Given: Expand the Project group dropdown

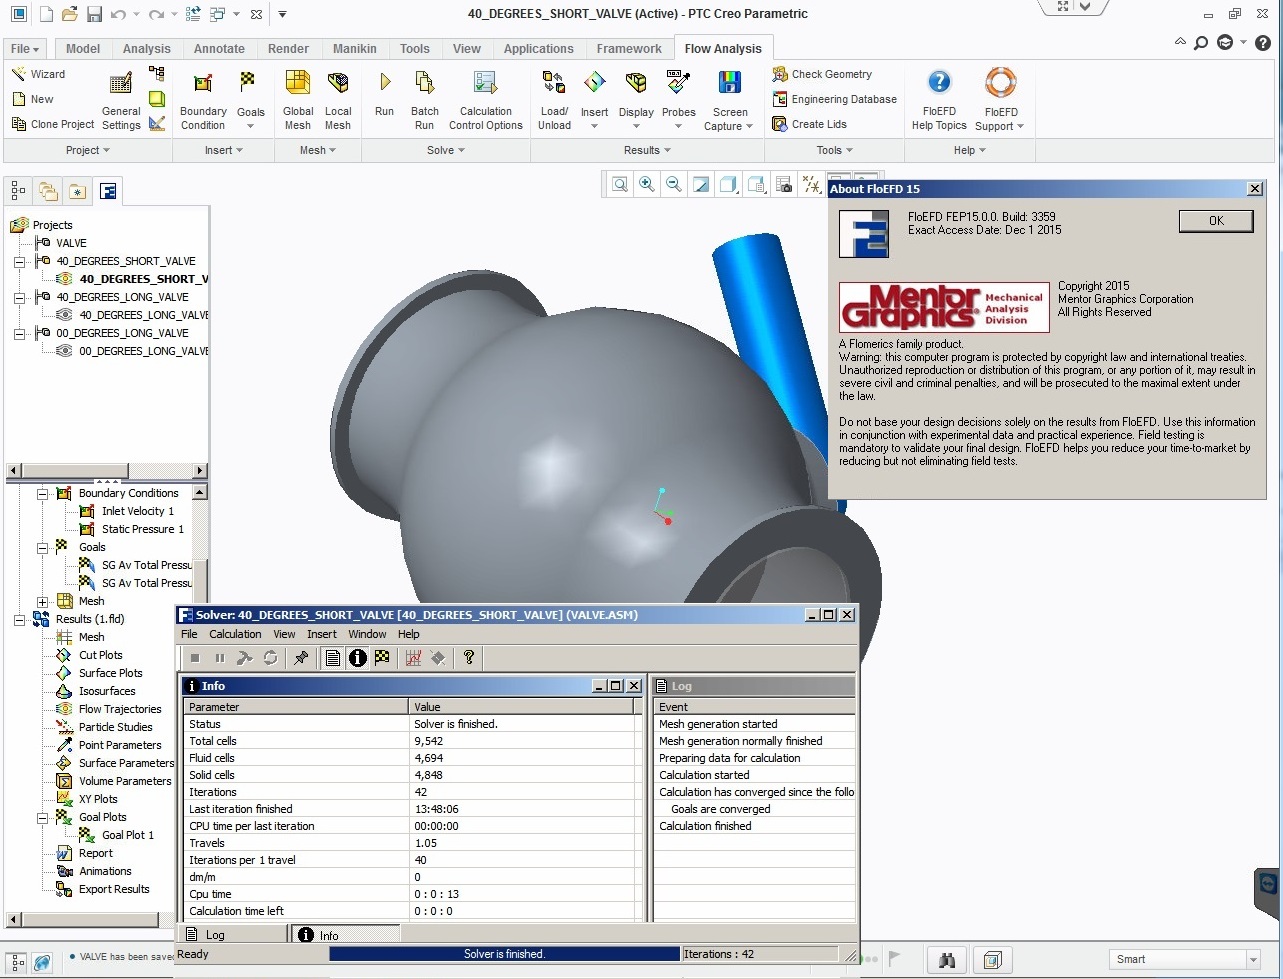Looking at the screenshot, I should point(88,150).
